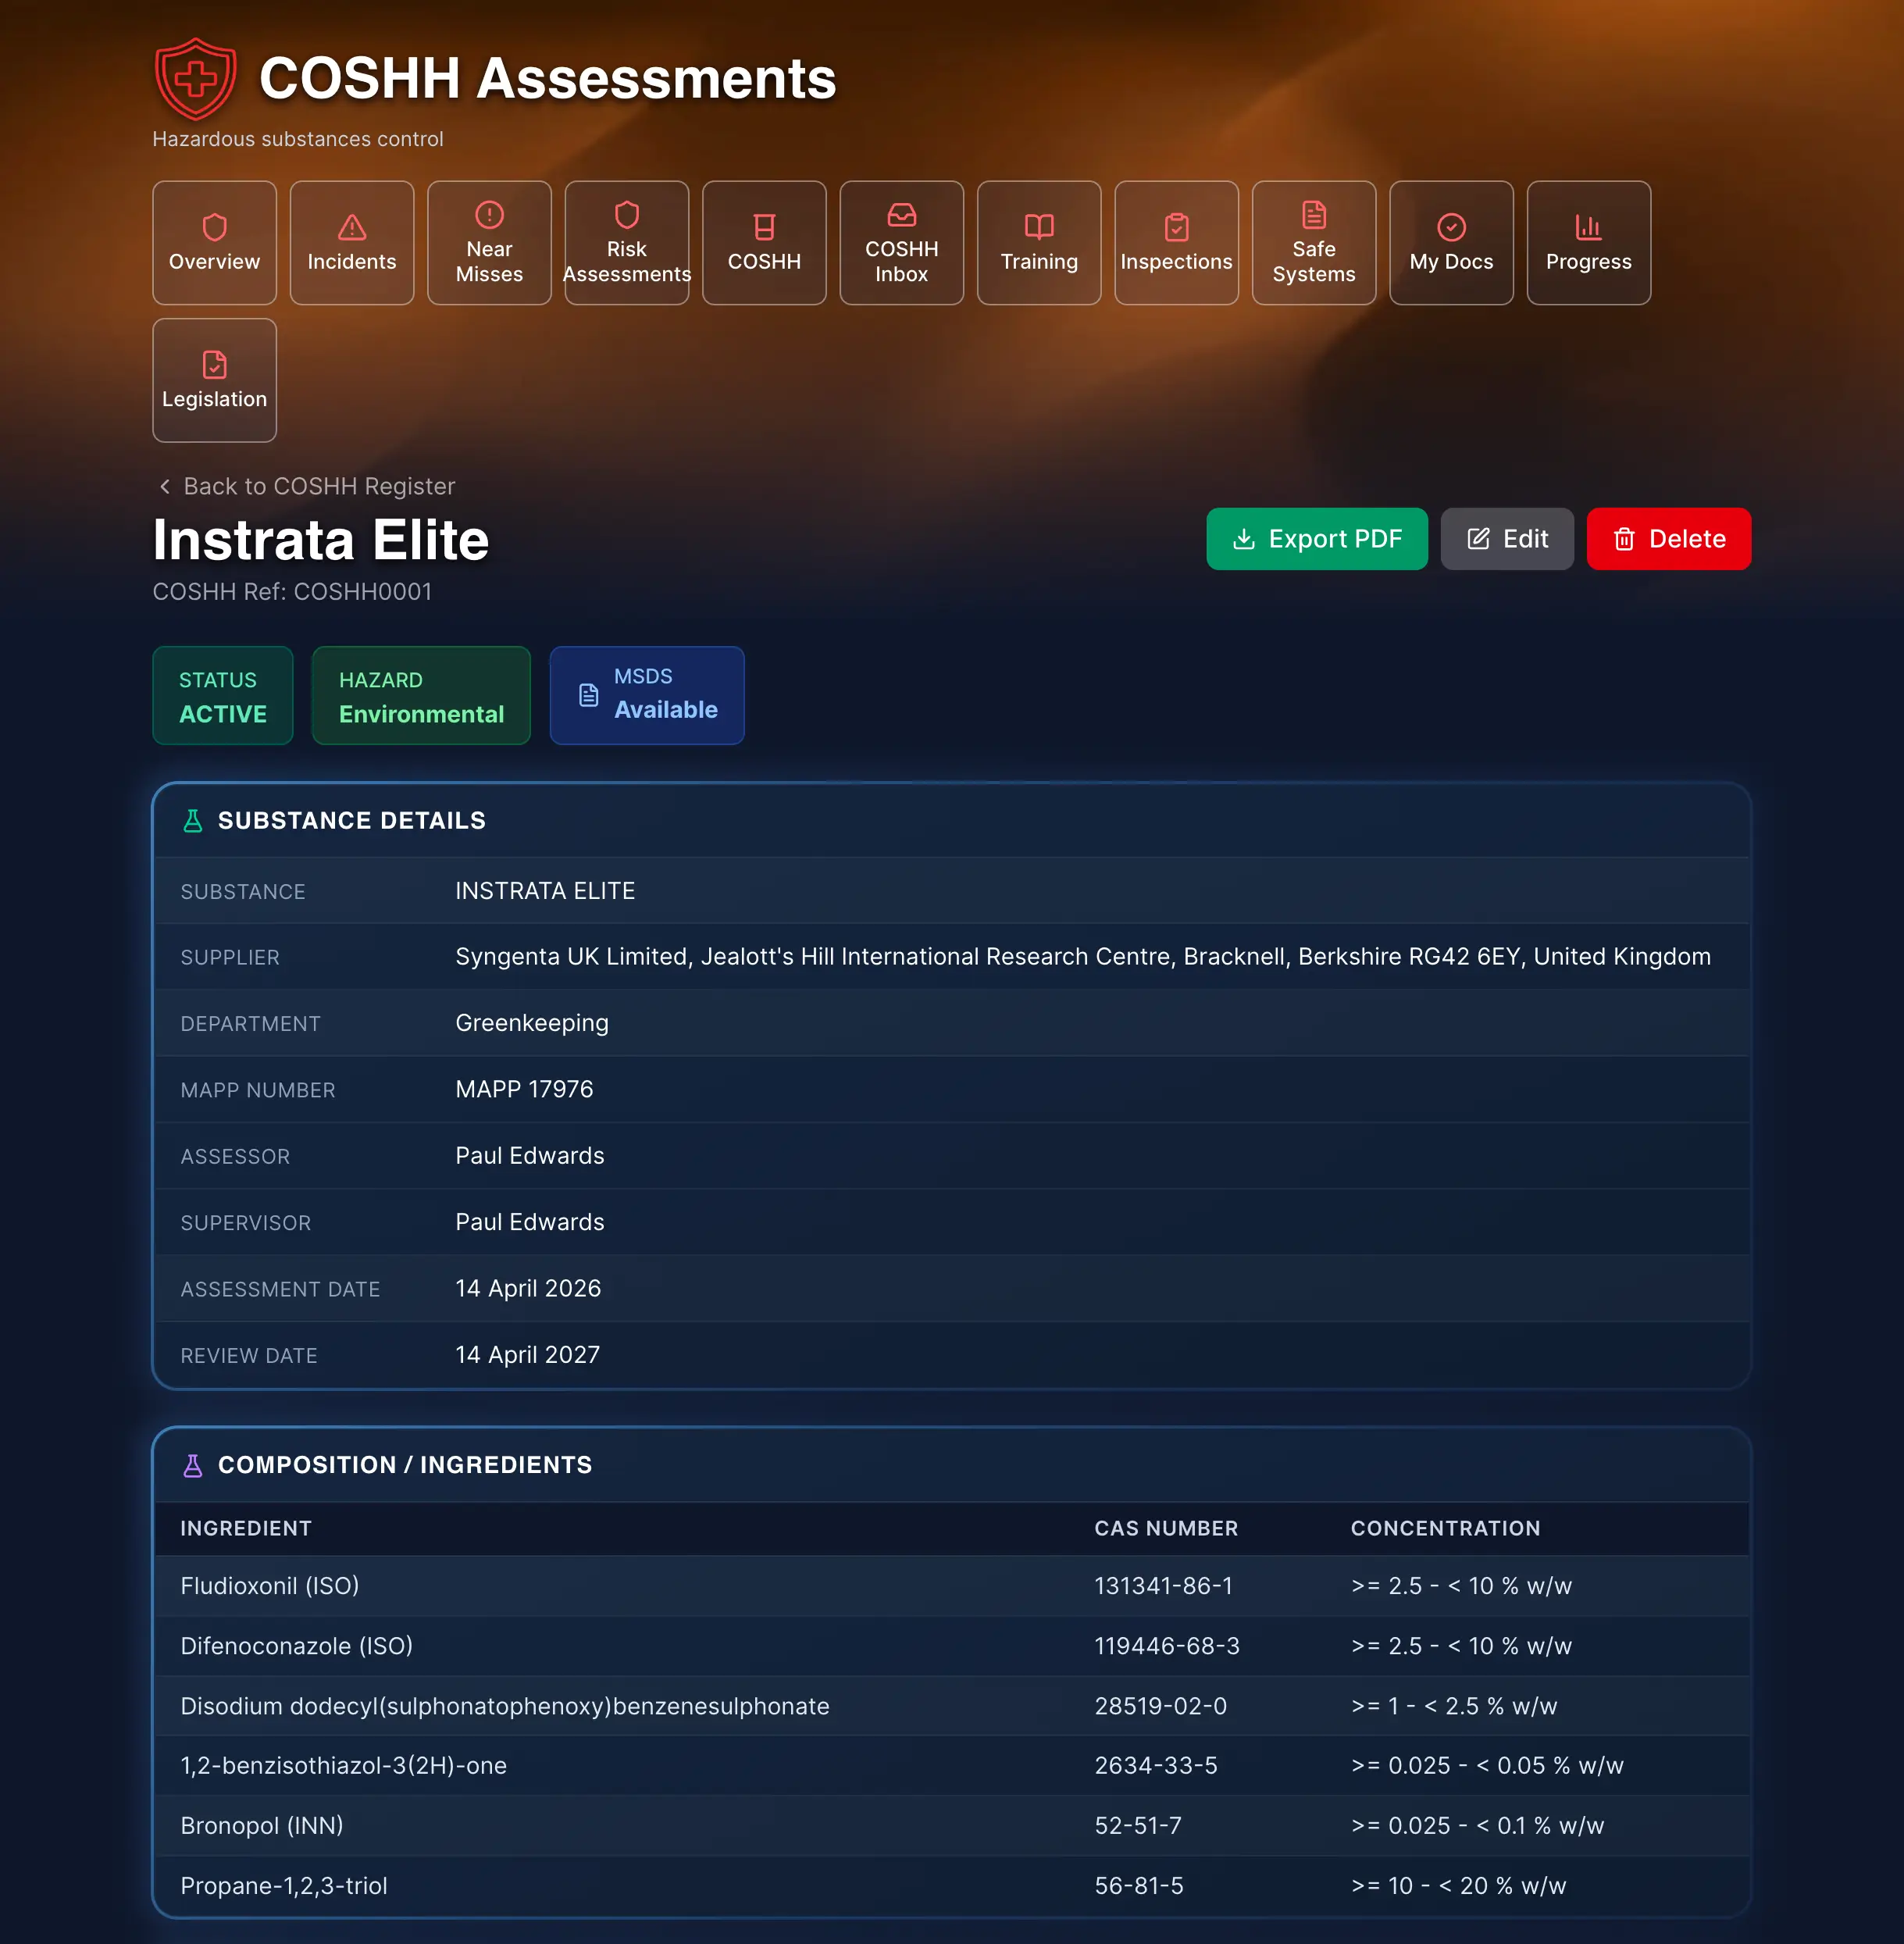The width and height of the screenshot is (1904, 1944).
Task: Click the My Docs checkmark icon
Action: tap(1451, 227)
